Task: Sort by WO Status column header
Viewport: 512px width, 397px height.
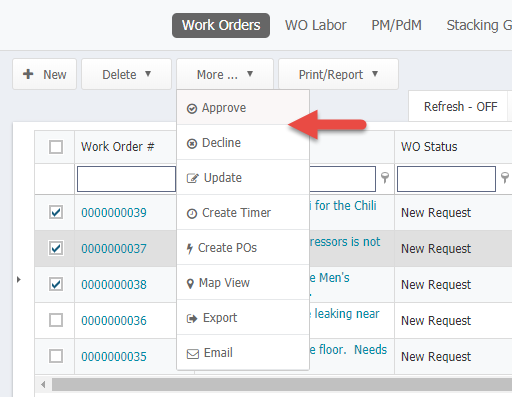Action: pos(429,147)
